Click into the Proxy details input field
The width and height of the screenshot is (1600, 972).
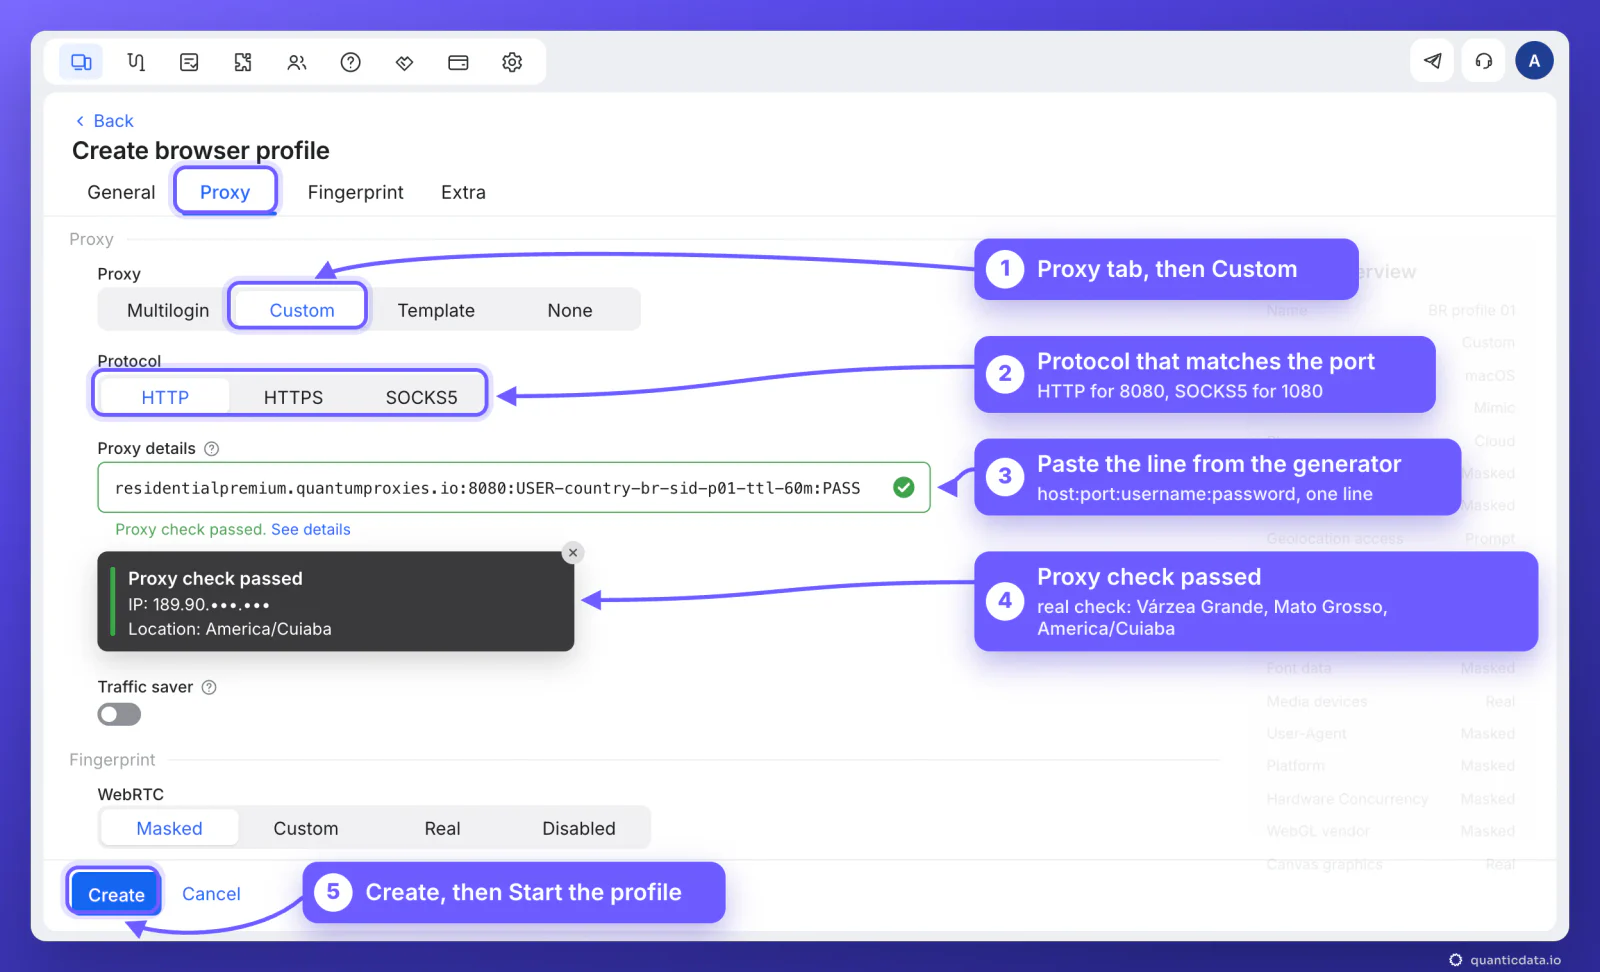tap(514, 488)
